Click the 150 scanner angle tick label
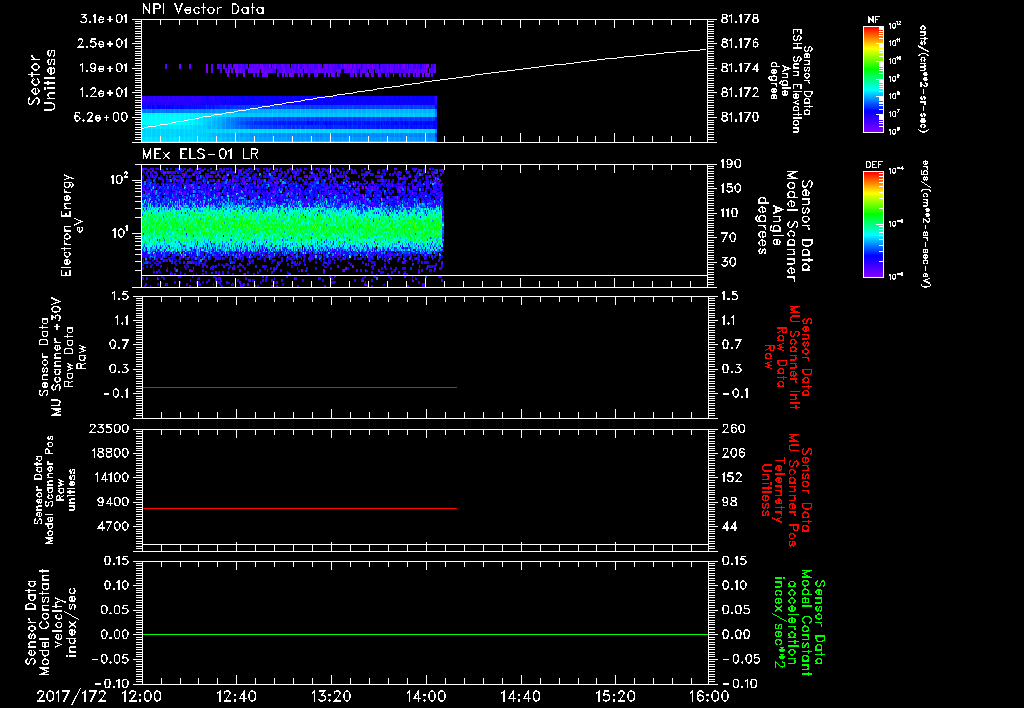The height and width of the screenshot is (708, 1024). (x=731, y=189)
